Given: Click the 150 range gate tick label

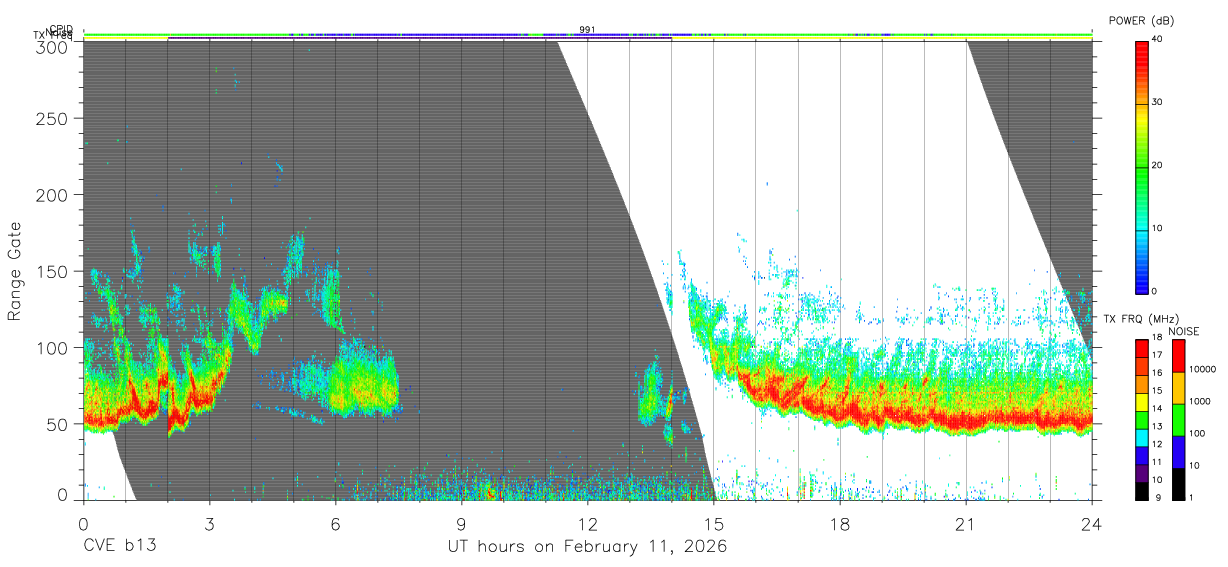Looking at the screenshot, I should [x=52, y=271].
